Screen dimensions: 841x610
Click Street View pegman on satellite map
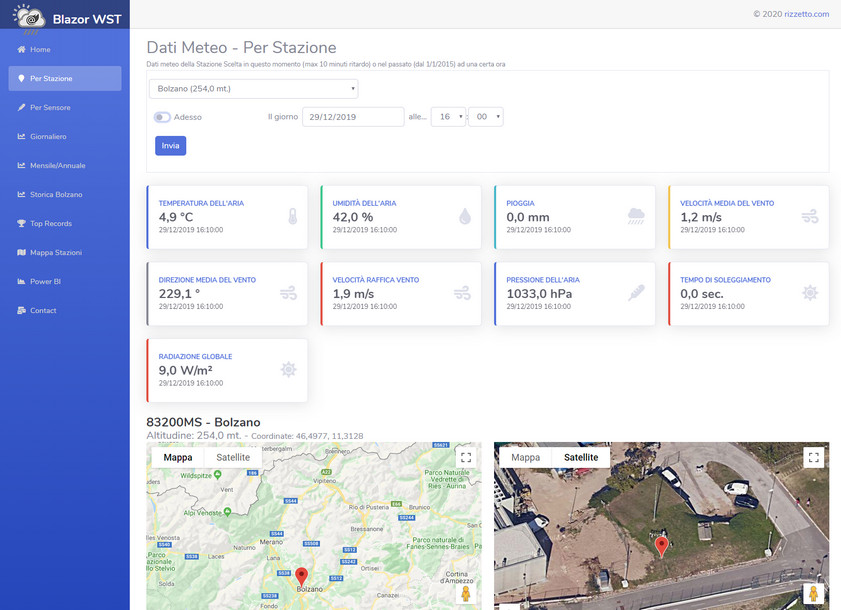point(814,593)
